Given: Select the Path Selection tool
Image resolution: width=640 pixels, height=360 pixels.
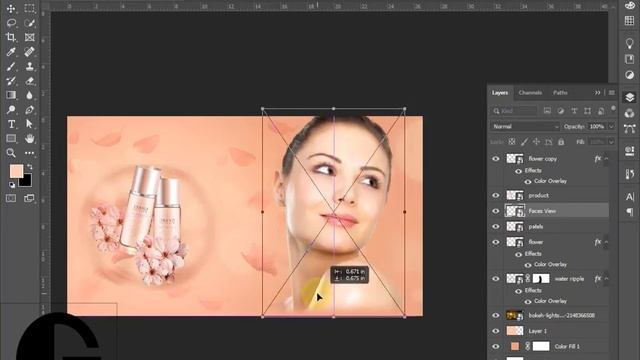Looking at the screenshot, I should click(x=29, y=124).
